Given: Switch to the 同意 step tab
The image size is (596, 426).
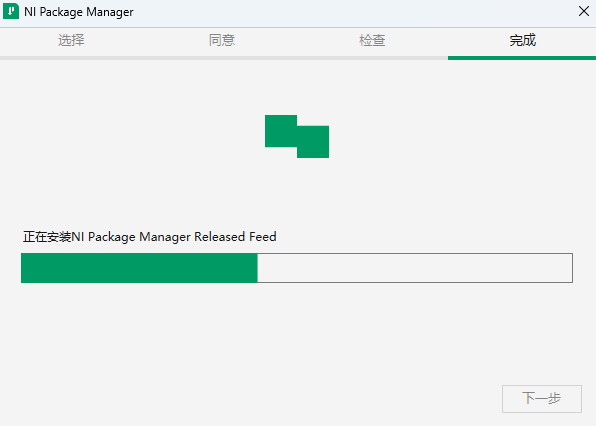Looking at the screenshot, I should click(x=222, y=40).
